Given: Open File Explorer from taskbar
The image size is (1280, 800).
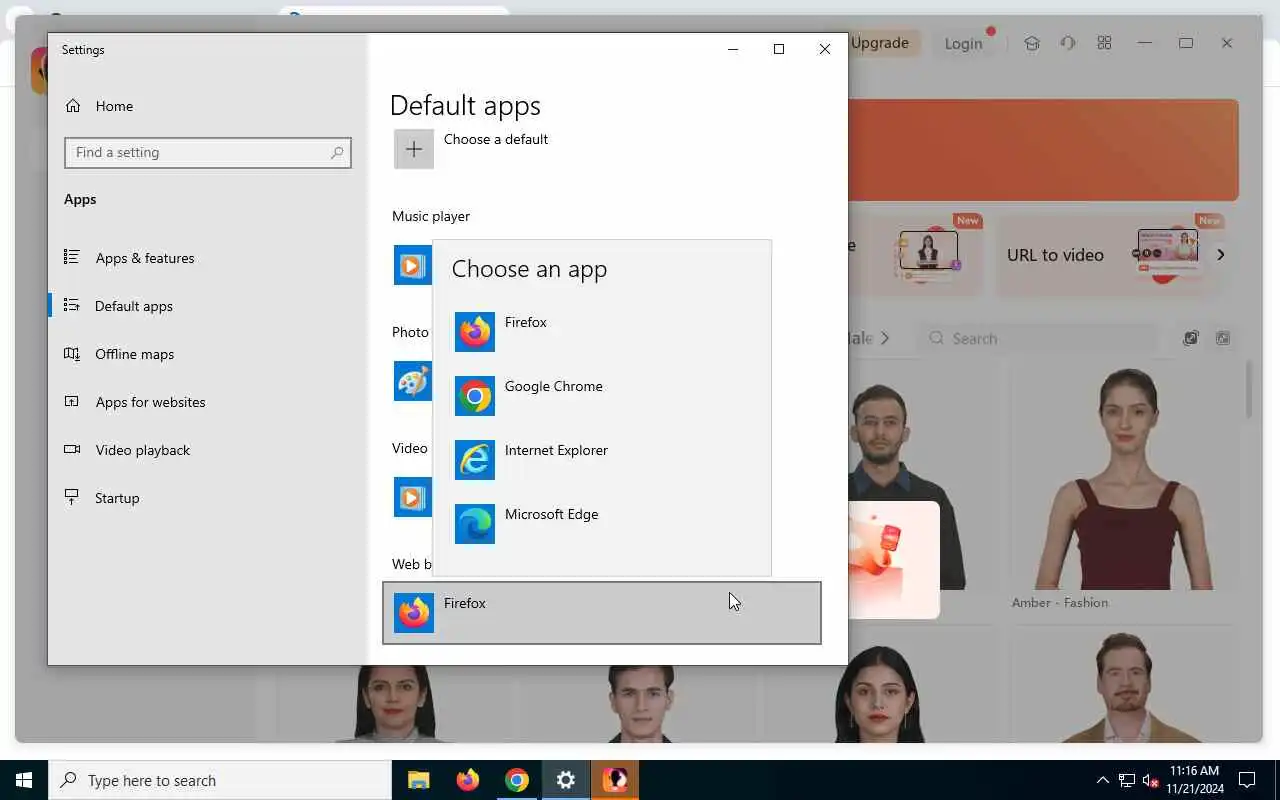Looking at the screenshot, I should (x=418, y=780).
